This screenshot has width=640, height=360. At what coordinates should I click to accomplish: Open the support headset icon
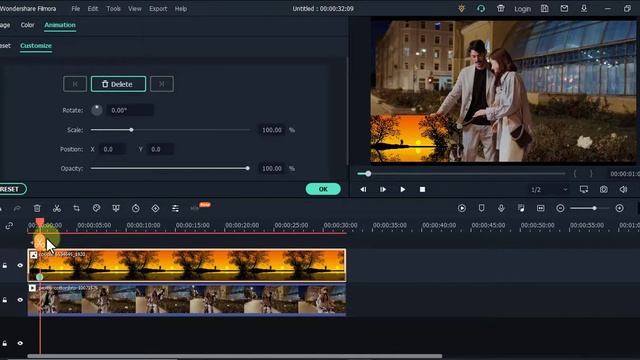481,9
